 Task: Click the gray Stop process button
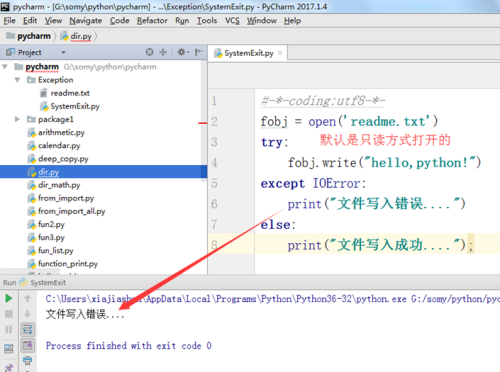click(x=9, y=314)
